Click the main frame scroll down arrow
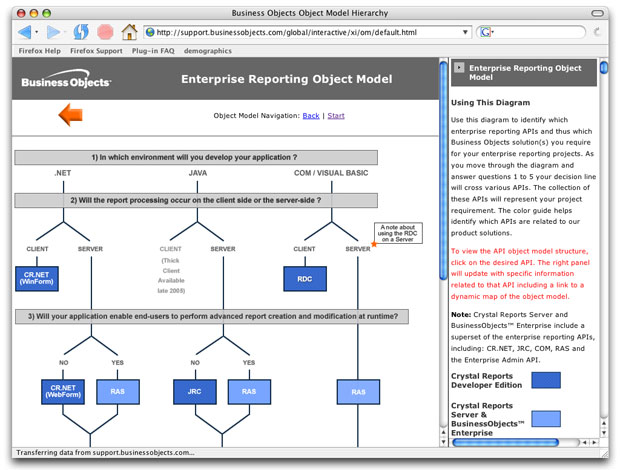Viewport: 620px width, 470px height. pyautogui.click(x=443, y=442)
